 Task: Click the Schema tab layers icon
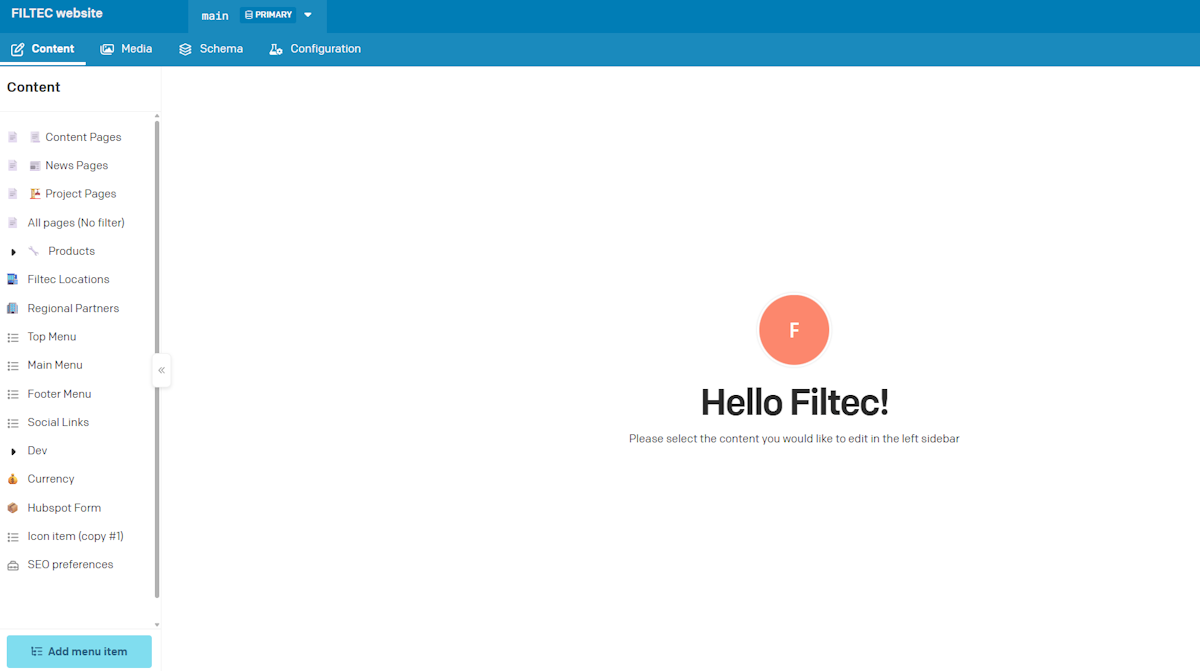185,49
